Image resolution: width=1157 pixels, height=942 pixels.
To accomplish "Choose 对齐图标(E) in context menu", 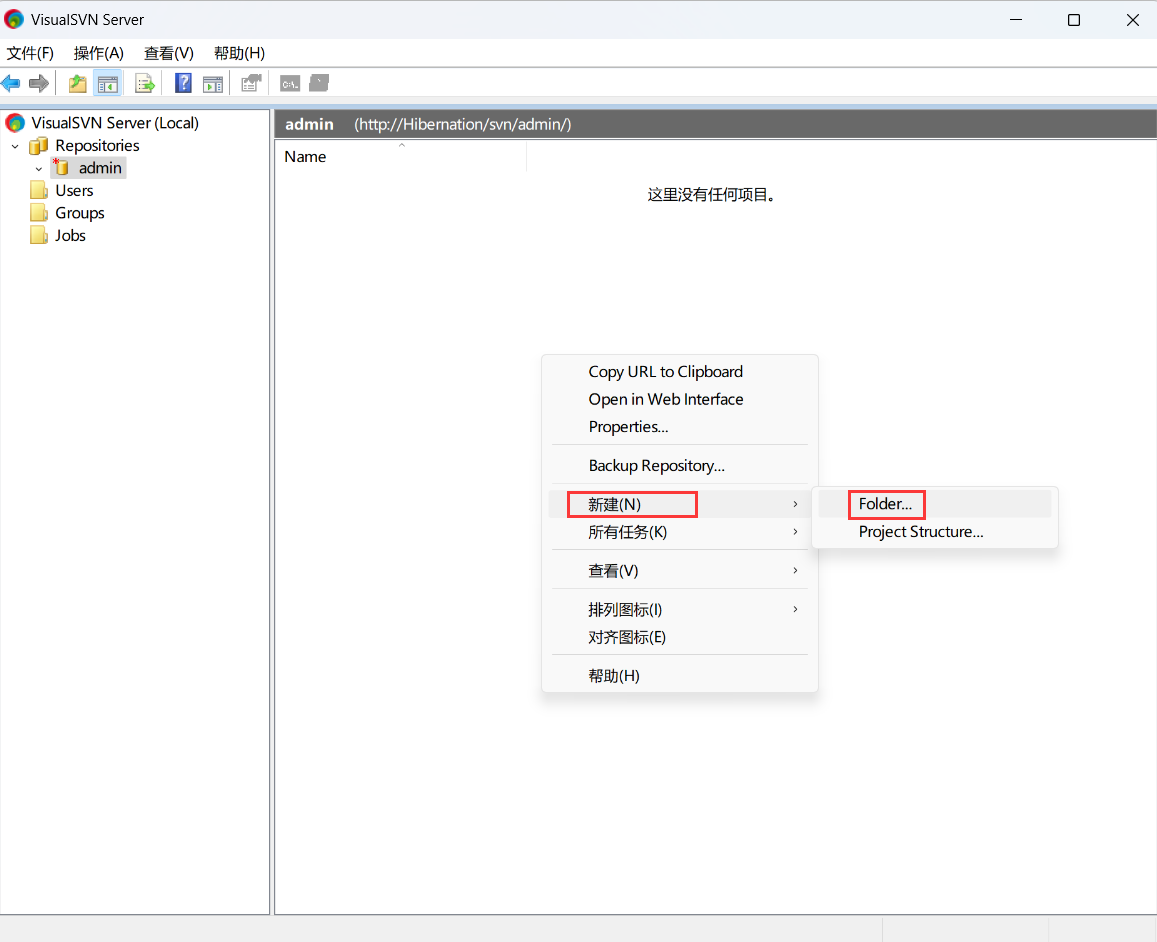I will 679,637.
